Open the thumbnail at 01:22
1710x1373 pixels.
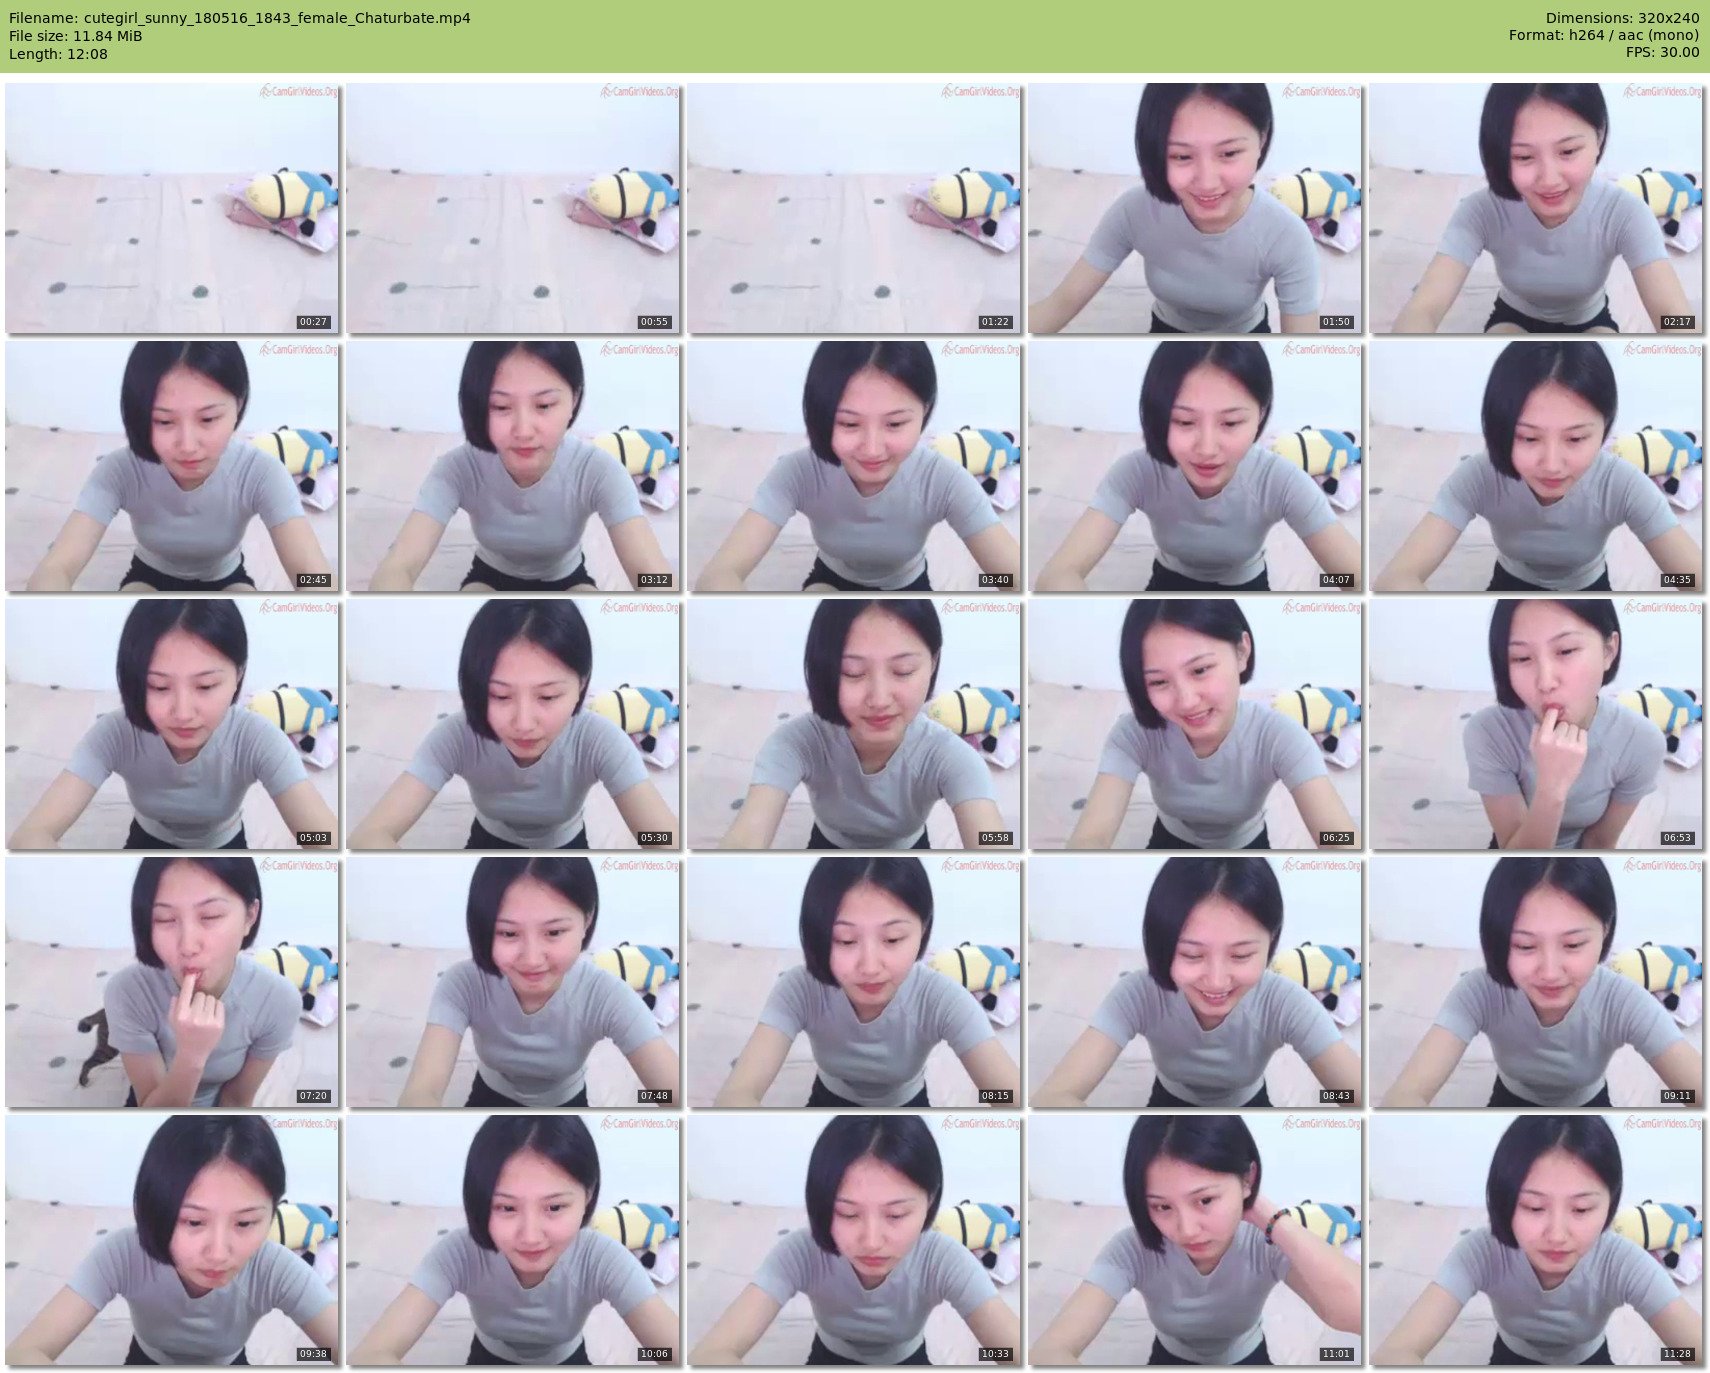click(x=854, y=208)
